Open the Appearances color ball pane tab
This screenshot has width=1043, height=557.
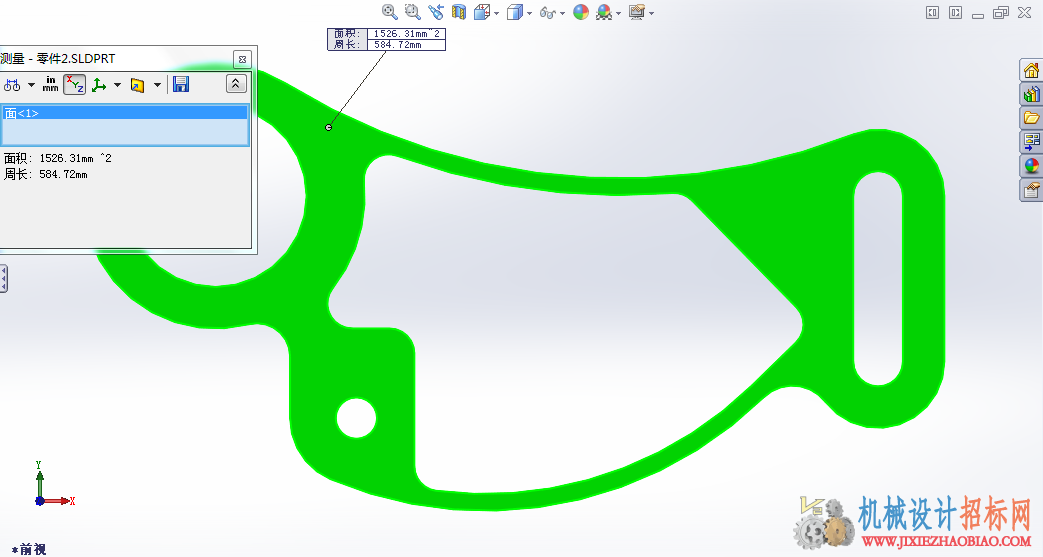(1032, 166)
